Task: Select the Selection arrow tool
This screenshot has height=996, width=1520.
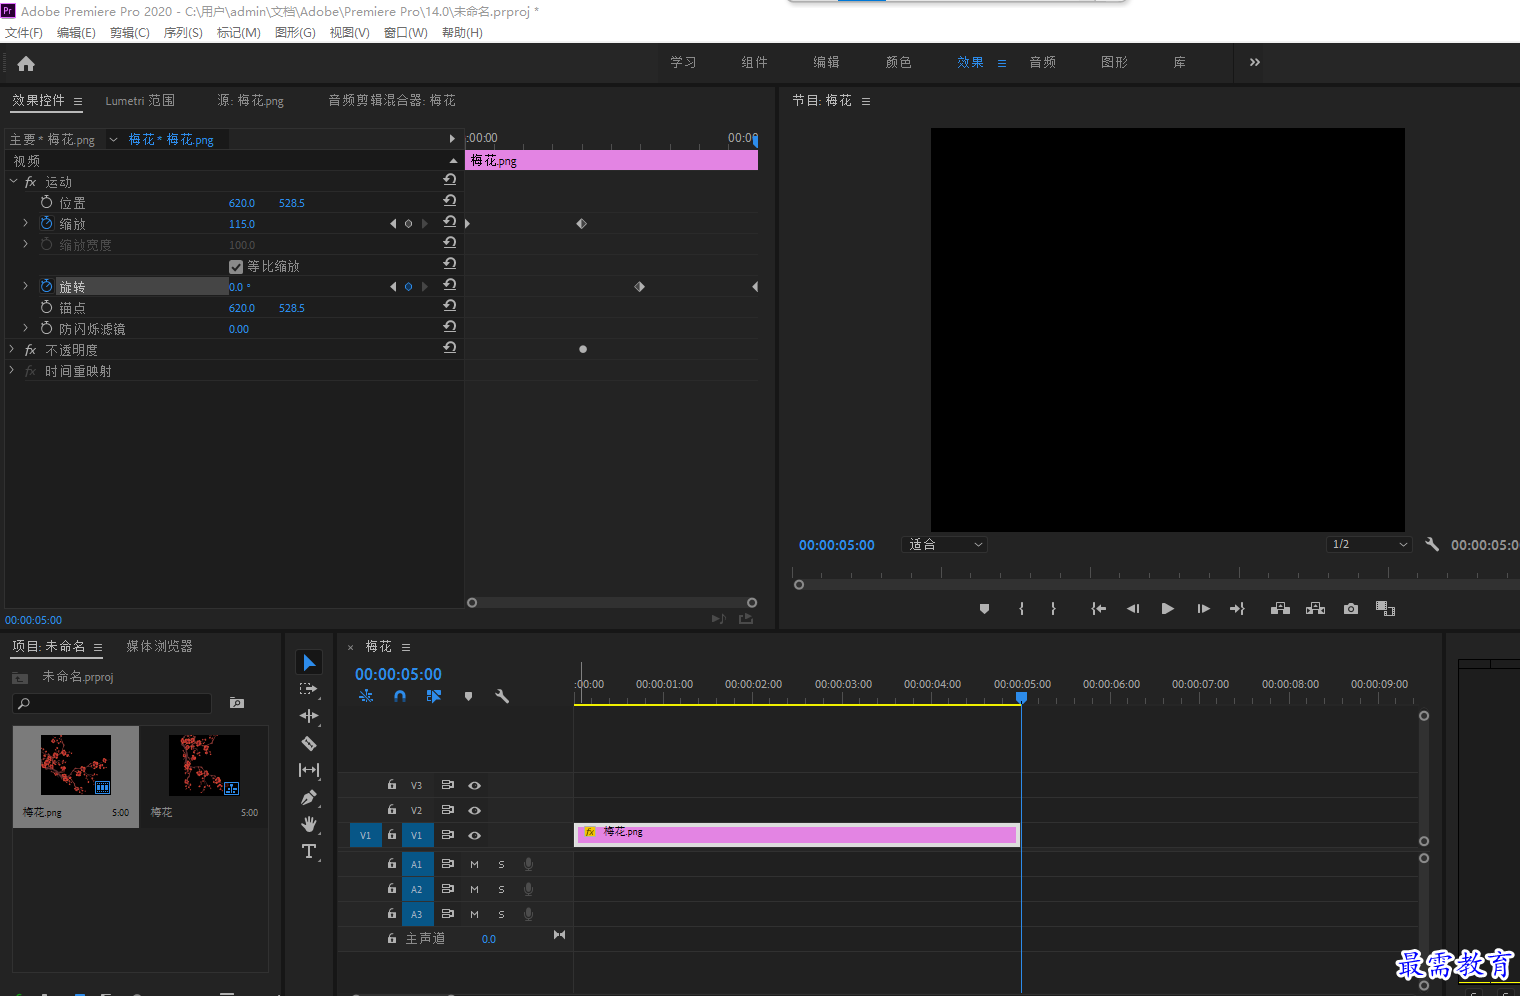Action: click(309, 663)
